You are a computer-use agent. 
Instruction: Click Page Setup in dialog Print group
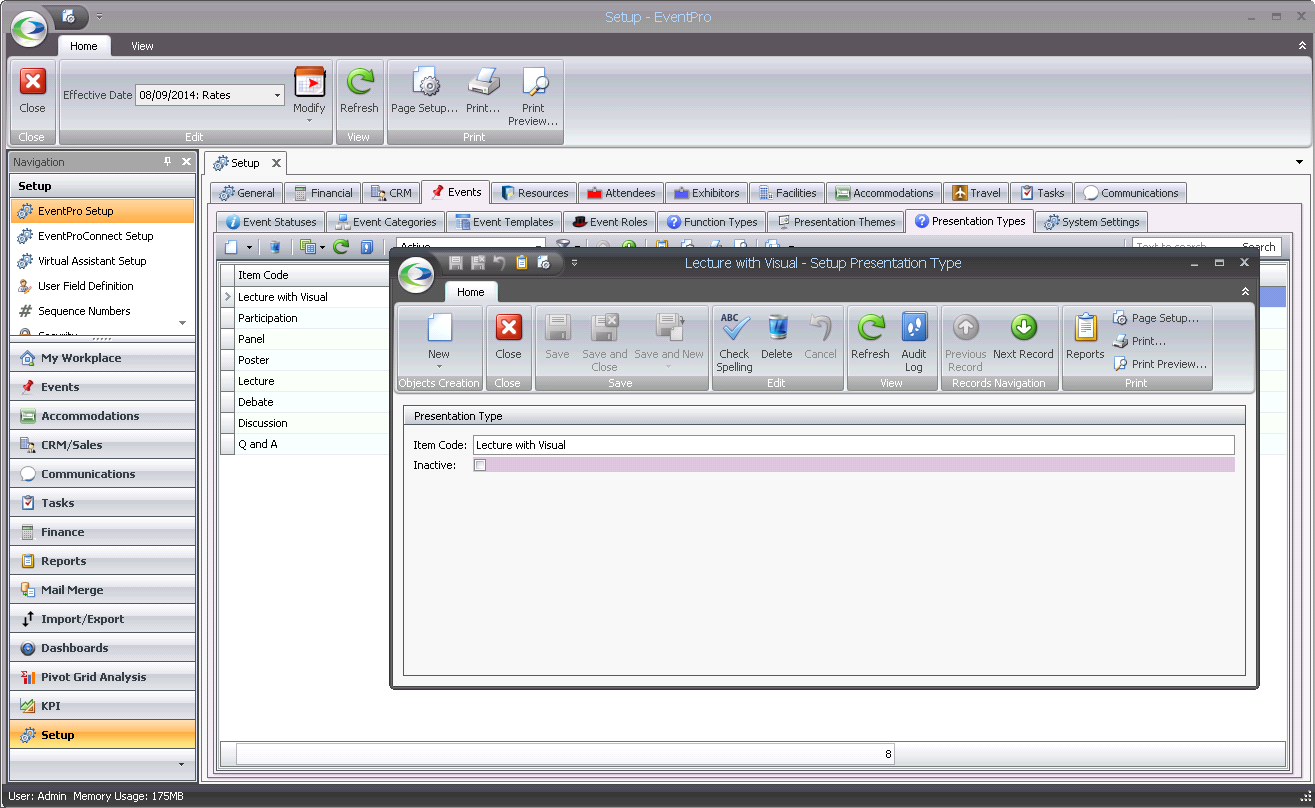(x=1156, y=318)
